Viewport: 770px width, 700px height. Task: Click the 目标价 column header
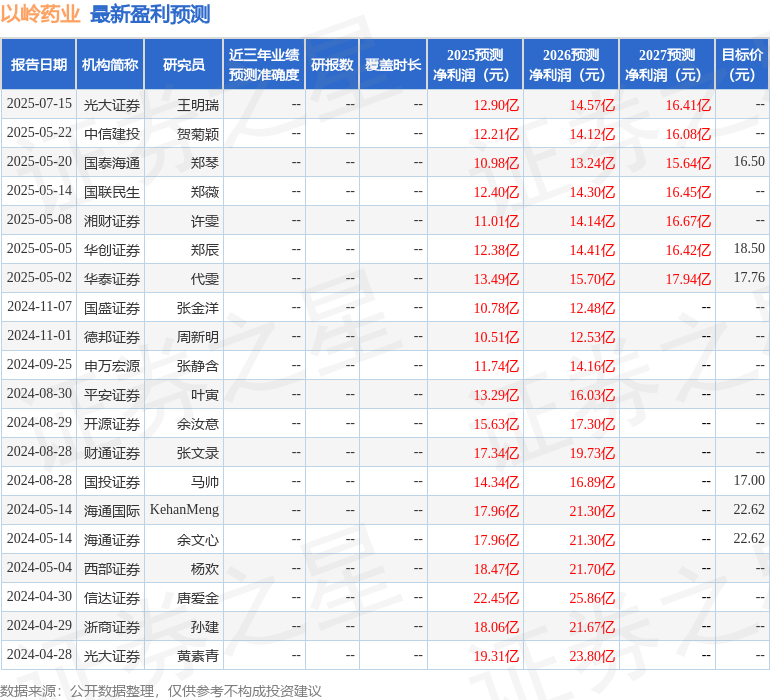point(742,64)
